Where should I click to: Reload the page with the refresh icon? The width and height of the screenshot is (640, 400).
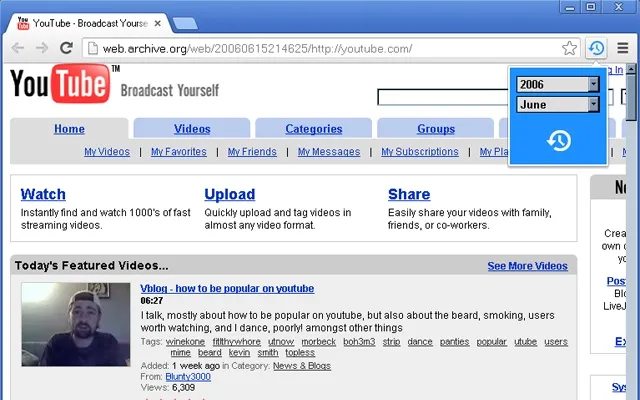click(66, 48)
